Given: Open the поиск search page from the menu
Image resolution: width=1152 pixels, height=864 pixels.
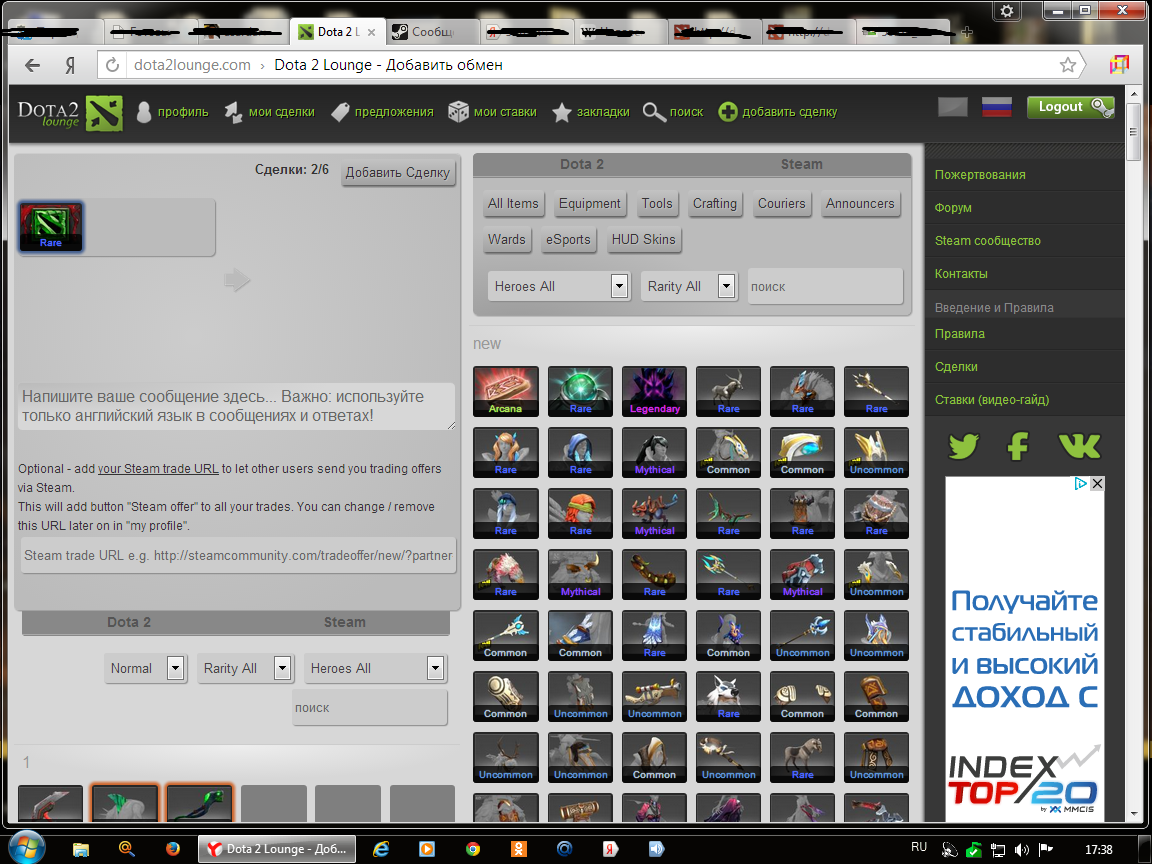Looking at the screenshot, I should [x=673, y=112].
